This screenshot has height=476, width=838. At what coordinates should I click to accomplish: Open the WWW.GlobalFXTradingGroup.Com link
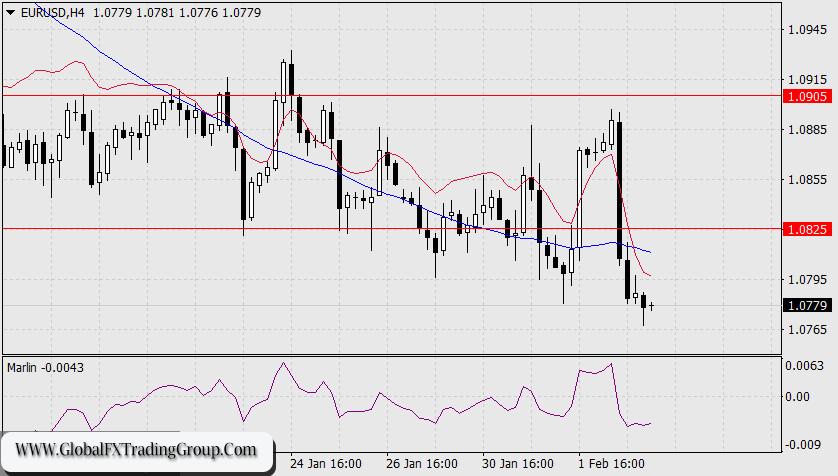tap(136, 450)
